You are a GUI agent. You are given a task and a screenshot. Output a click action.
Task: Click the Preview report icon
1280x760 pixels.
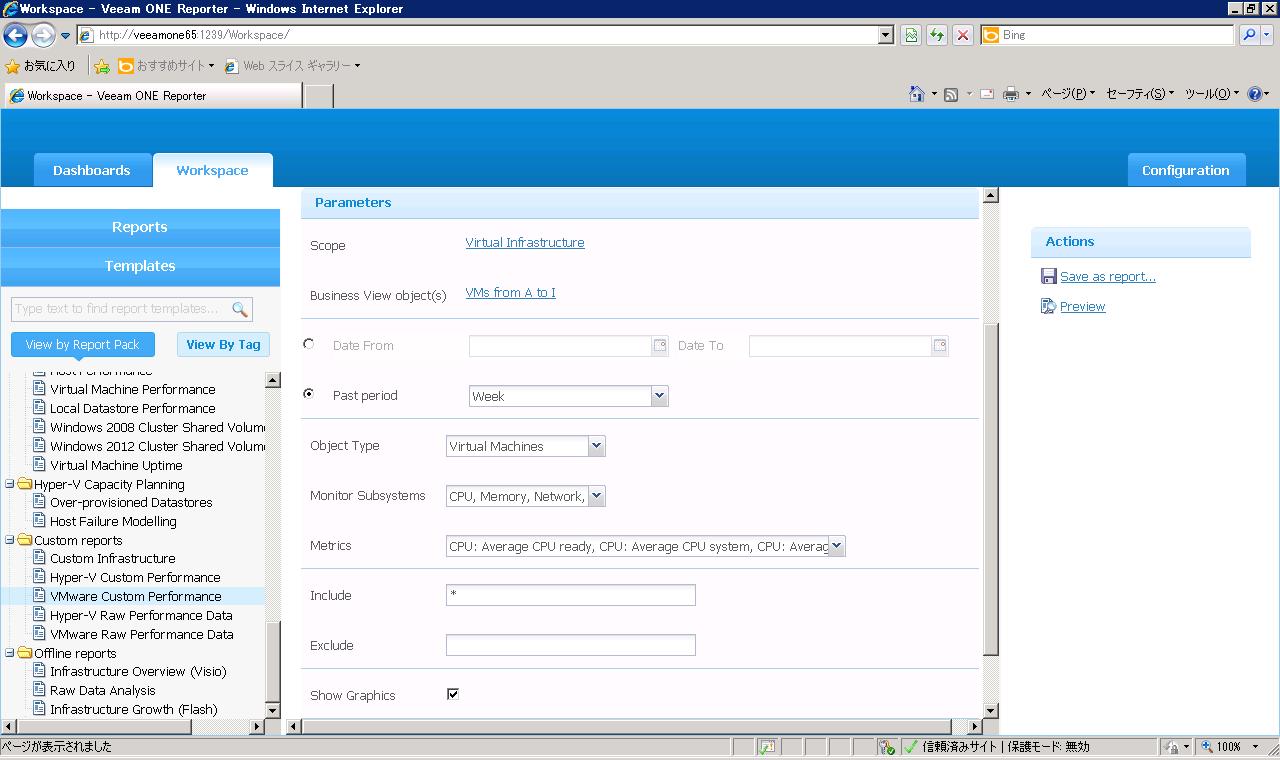point(1048,307)
